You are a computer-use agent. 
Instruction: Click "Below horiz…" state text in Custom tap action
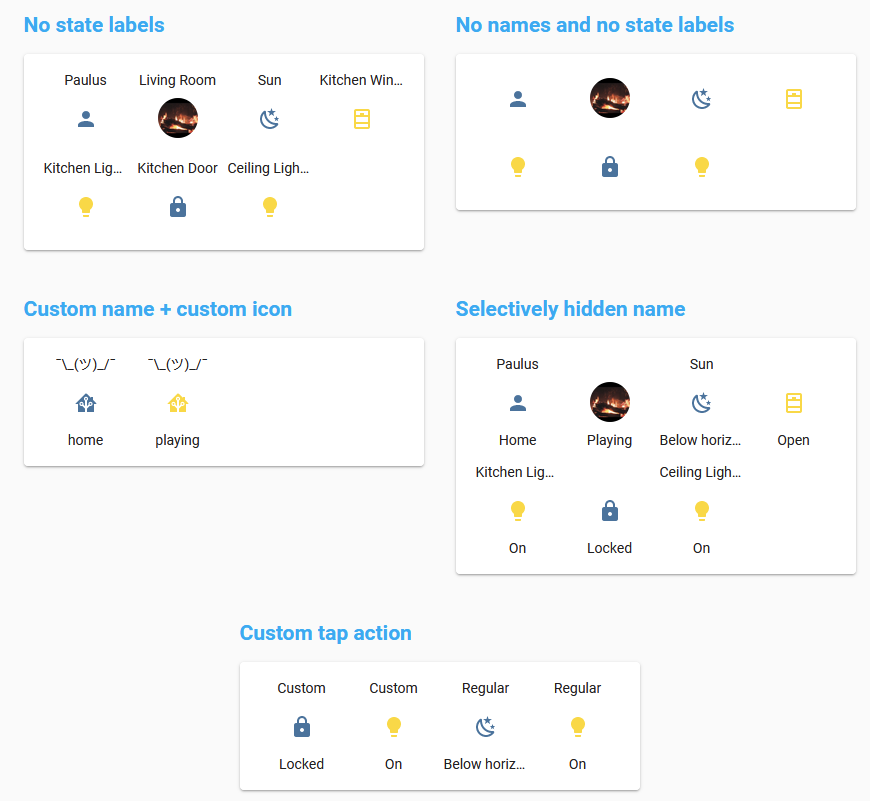485,764
